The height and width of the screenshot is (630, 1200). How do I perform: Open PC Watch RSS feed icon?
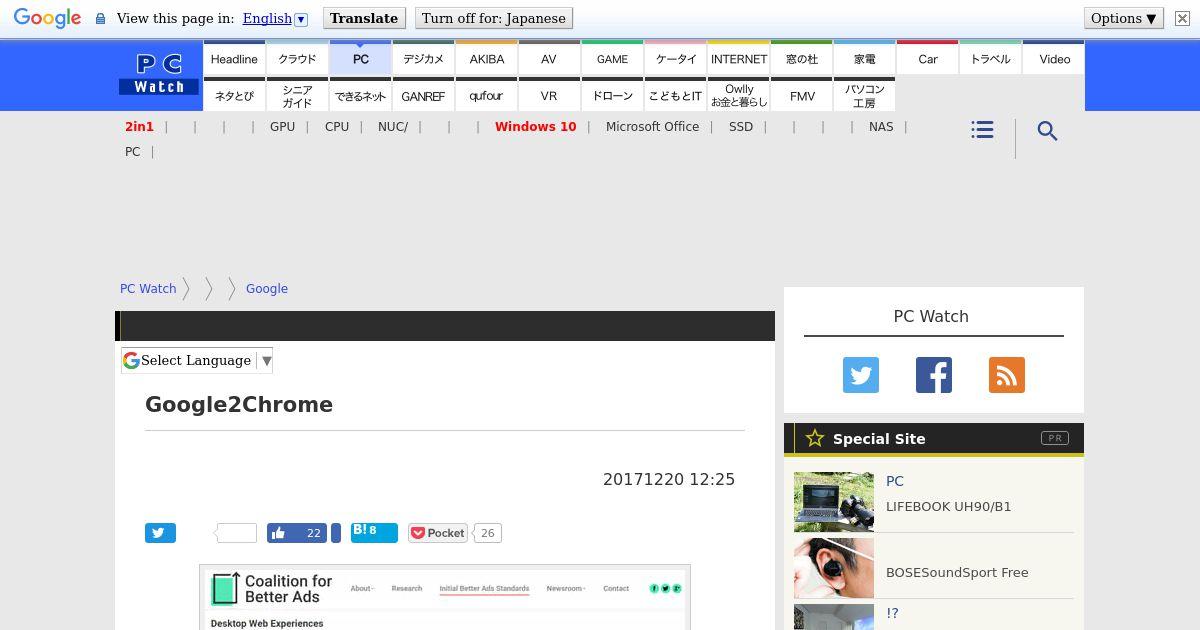pyautogui.click(x=1007, y=375)
